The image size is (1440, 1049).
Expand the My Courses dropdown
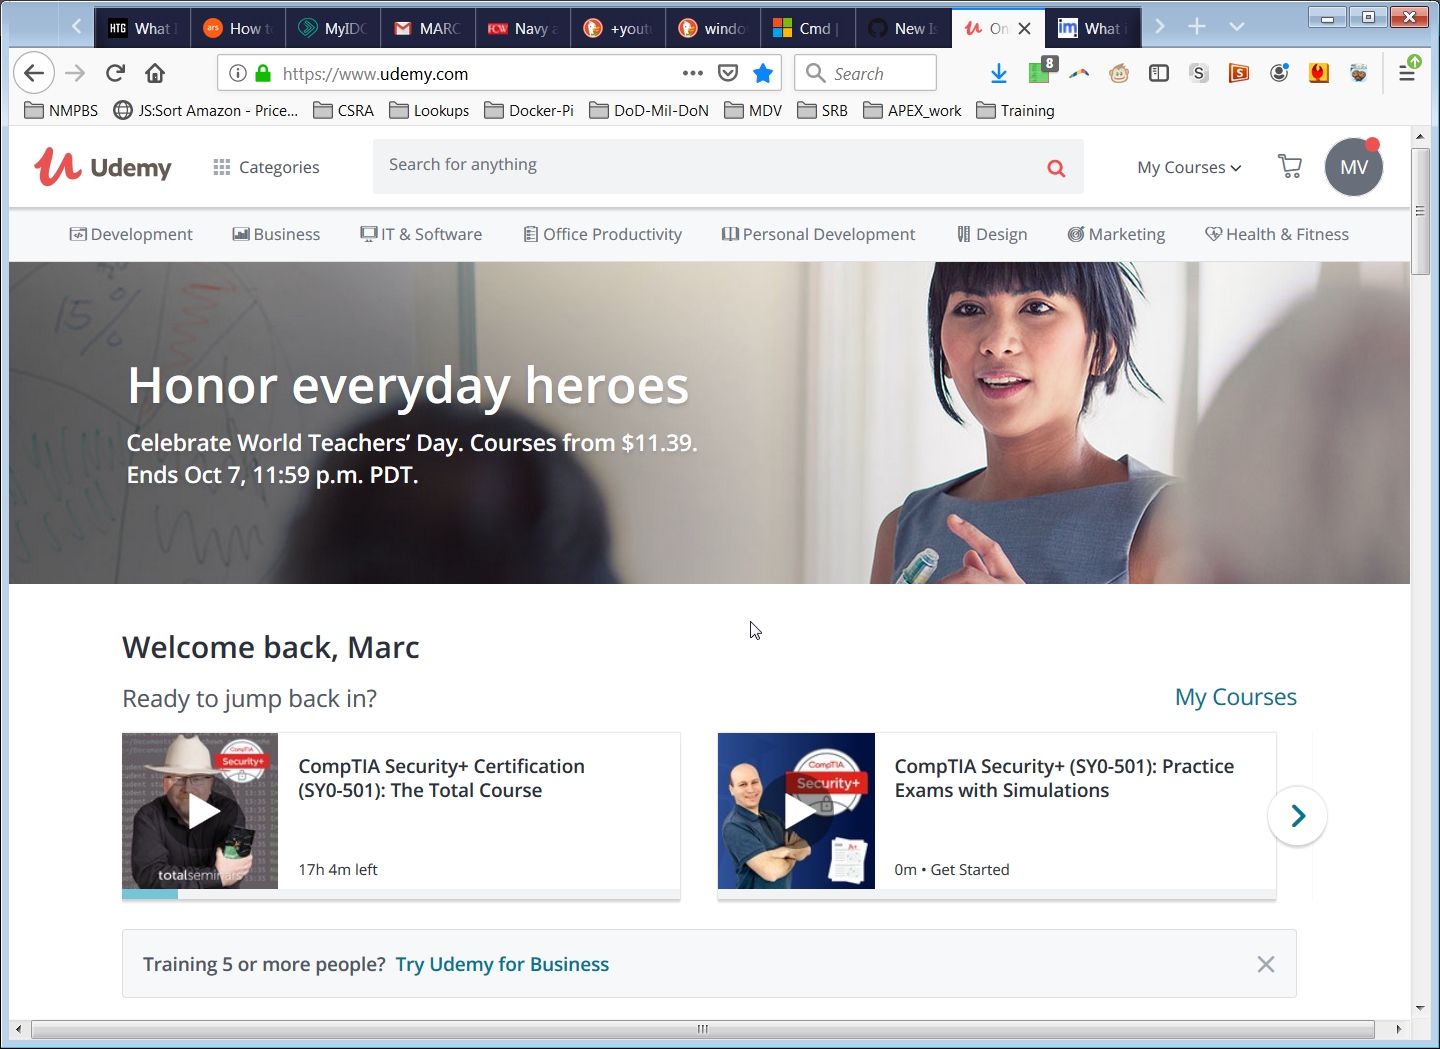tap(1189, 167)
